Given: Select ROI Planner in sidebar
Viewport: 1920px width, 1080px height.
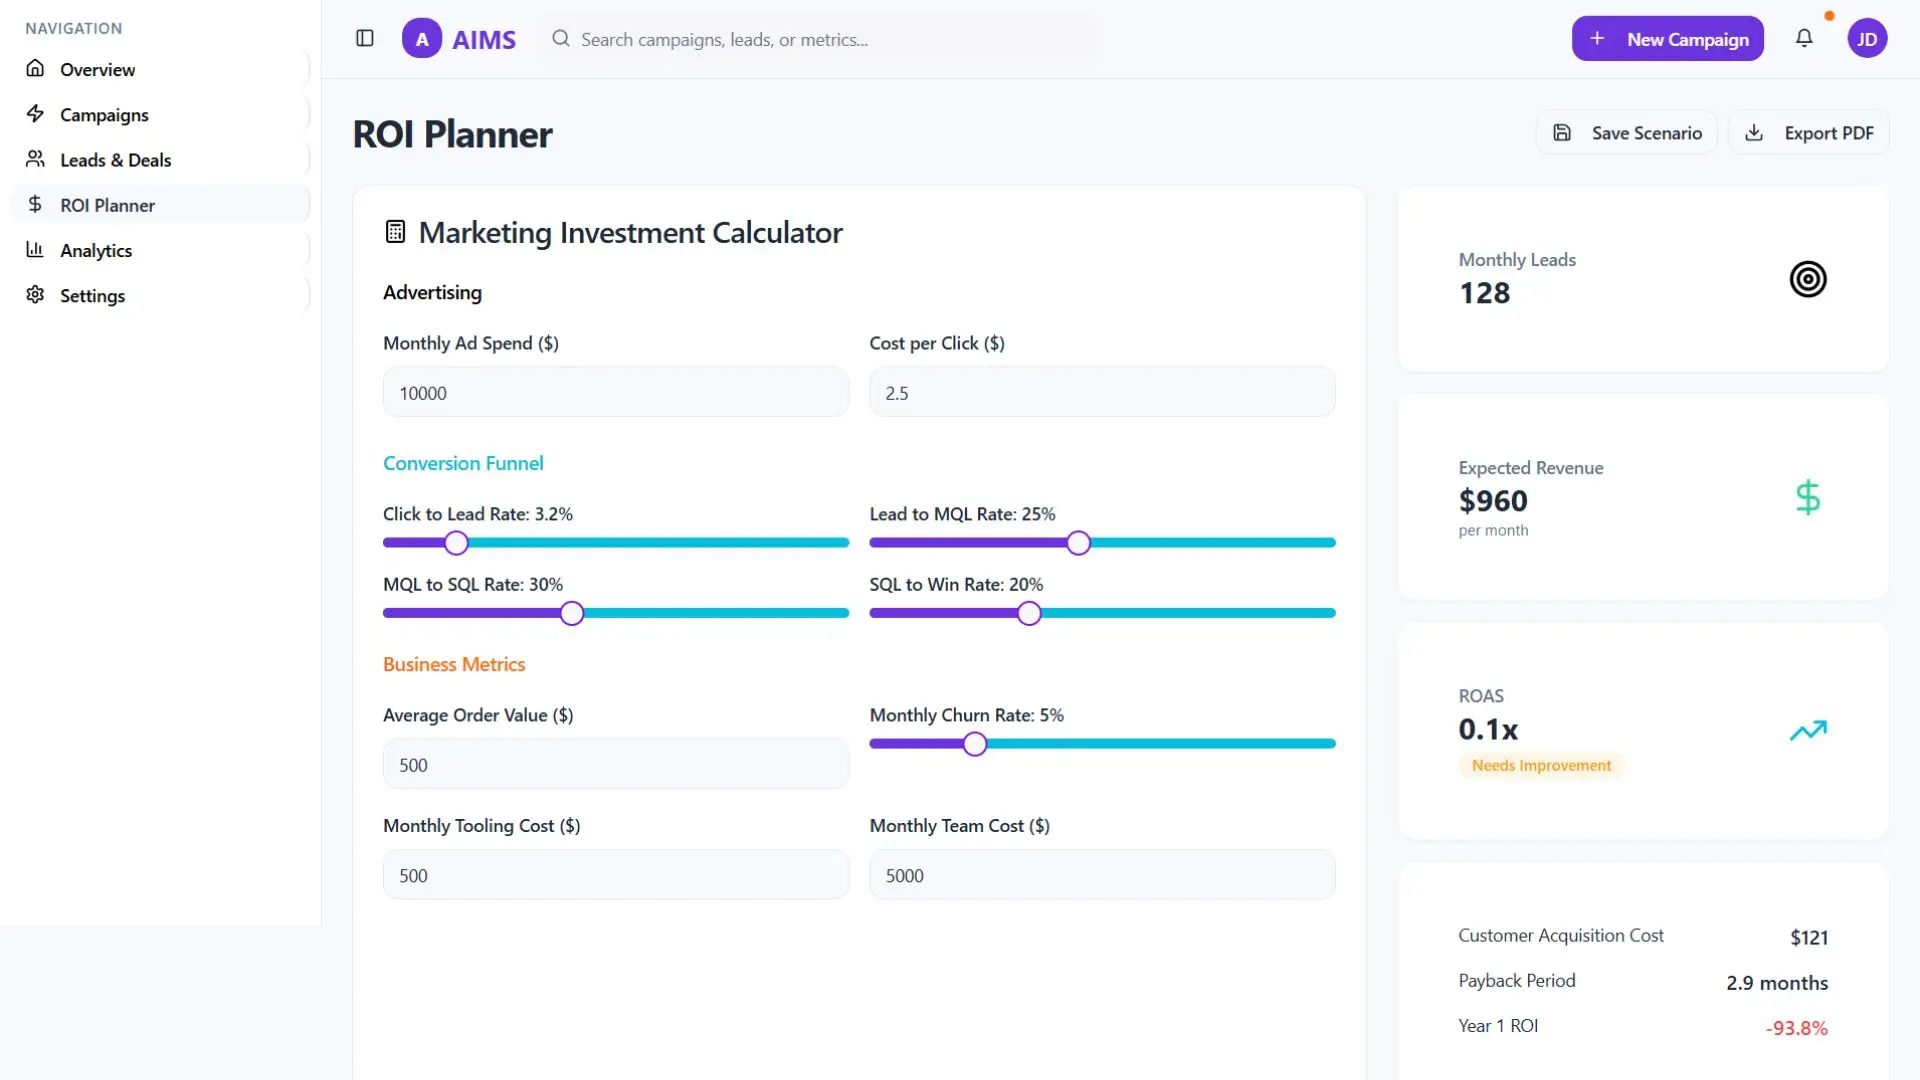Looking at the screenshot, I should click(x=160, y=205).
